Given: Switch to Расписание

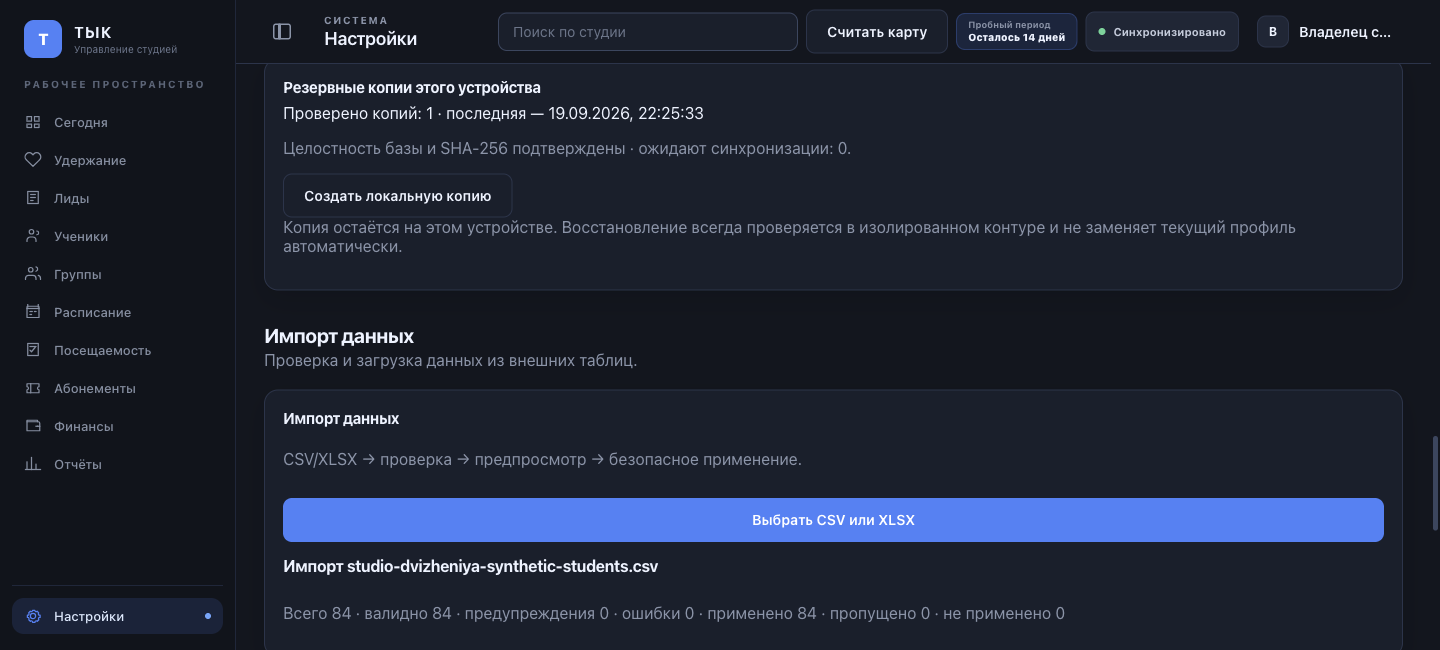Looking at the screenshot, I should pyautogui.click(x=117, y=312).
